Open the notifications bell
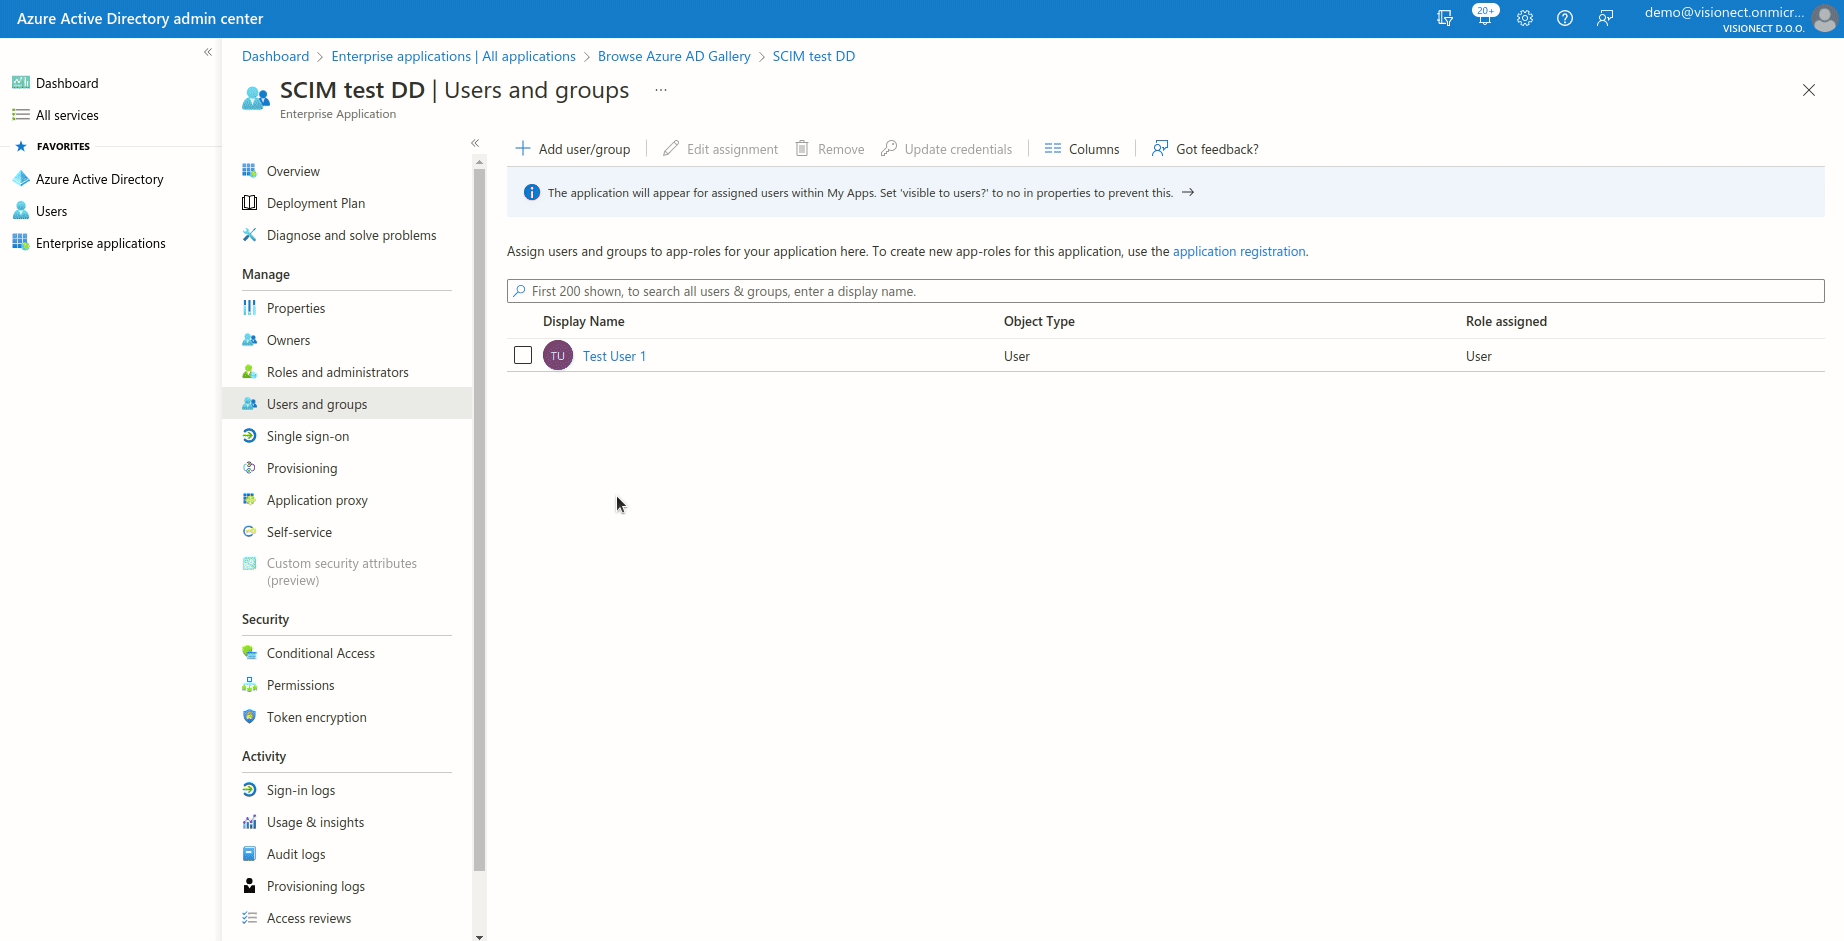The image size is (1844, 941). [1484, 18]
